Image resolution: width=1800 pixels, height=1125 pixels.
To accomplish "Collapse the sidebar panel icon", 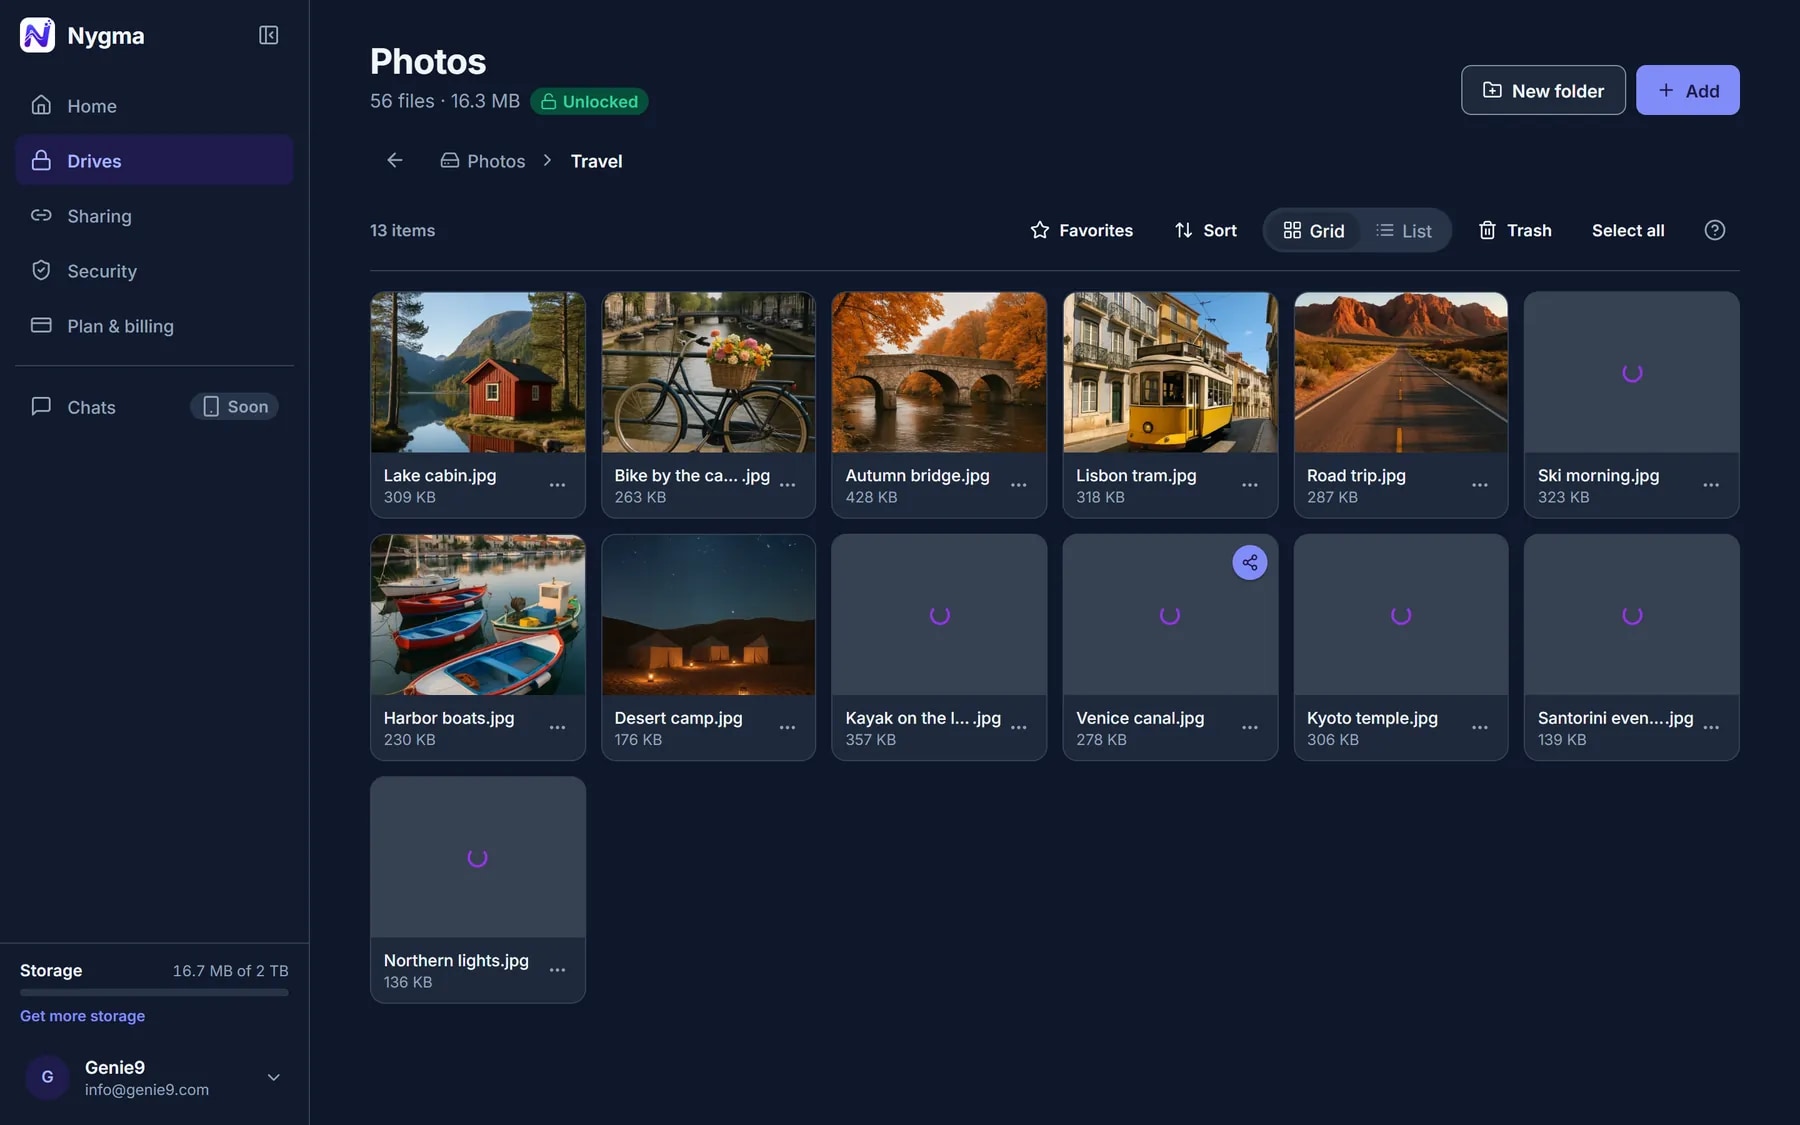I will coord(268,35).
